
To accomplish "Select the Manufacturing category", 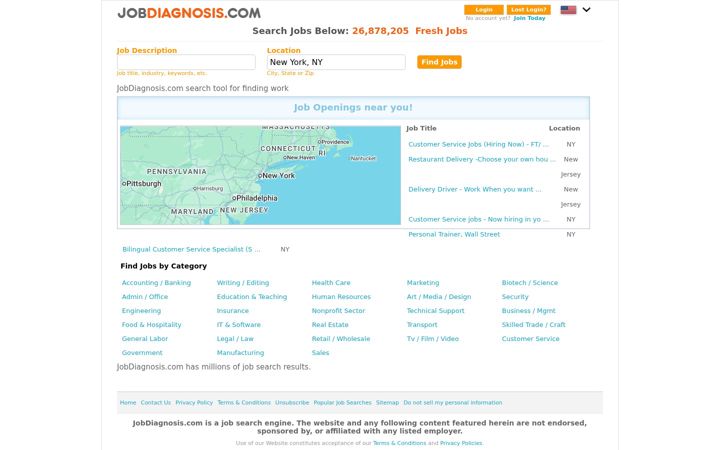I will (240, 353).
